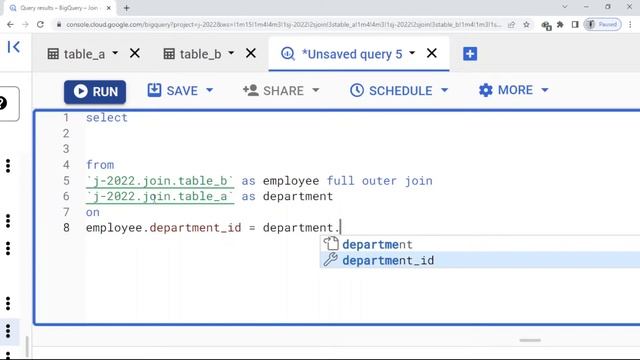Open the Paused profile button

pyautogui.click(x=602, y=24)
